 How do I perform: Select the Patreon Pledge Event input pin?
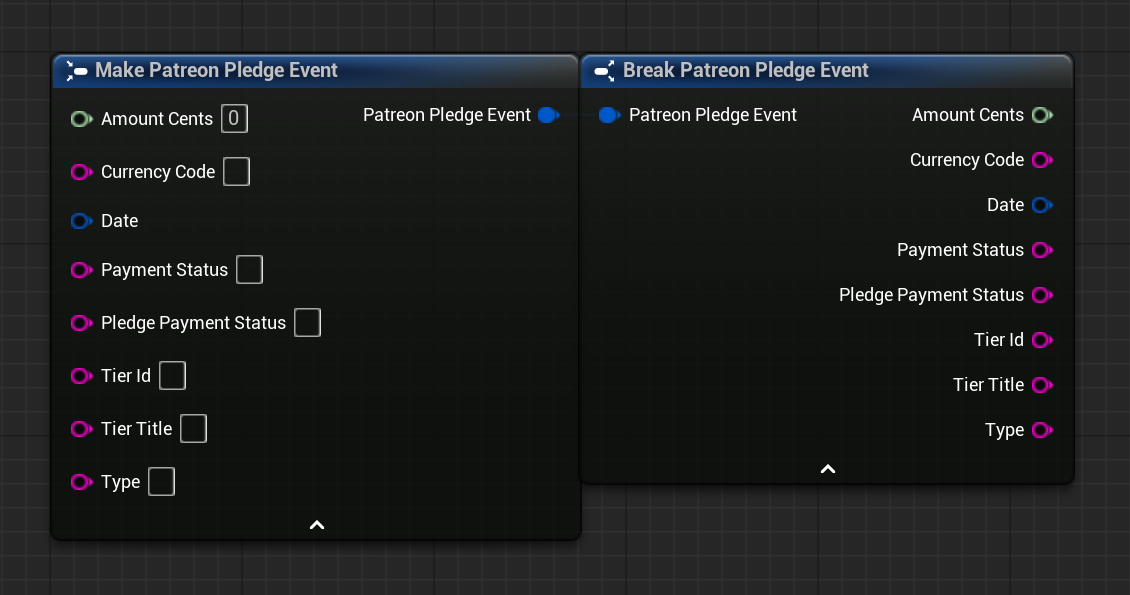610,115
